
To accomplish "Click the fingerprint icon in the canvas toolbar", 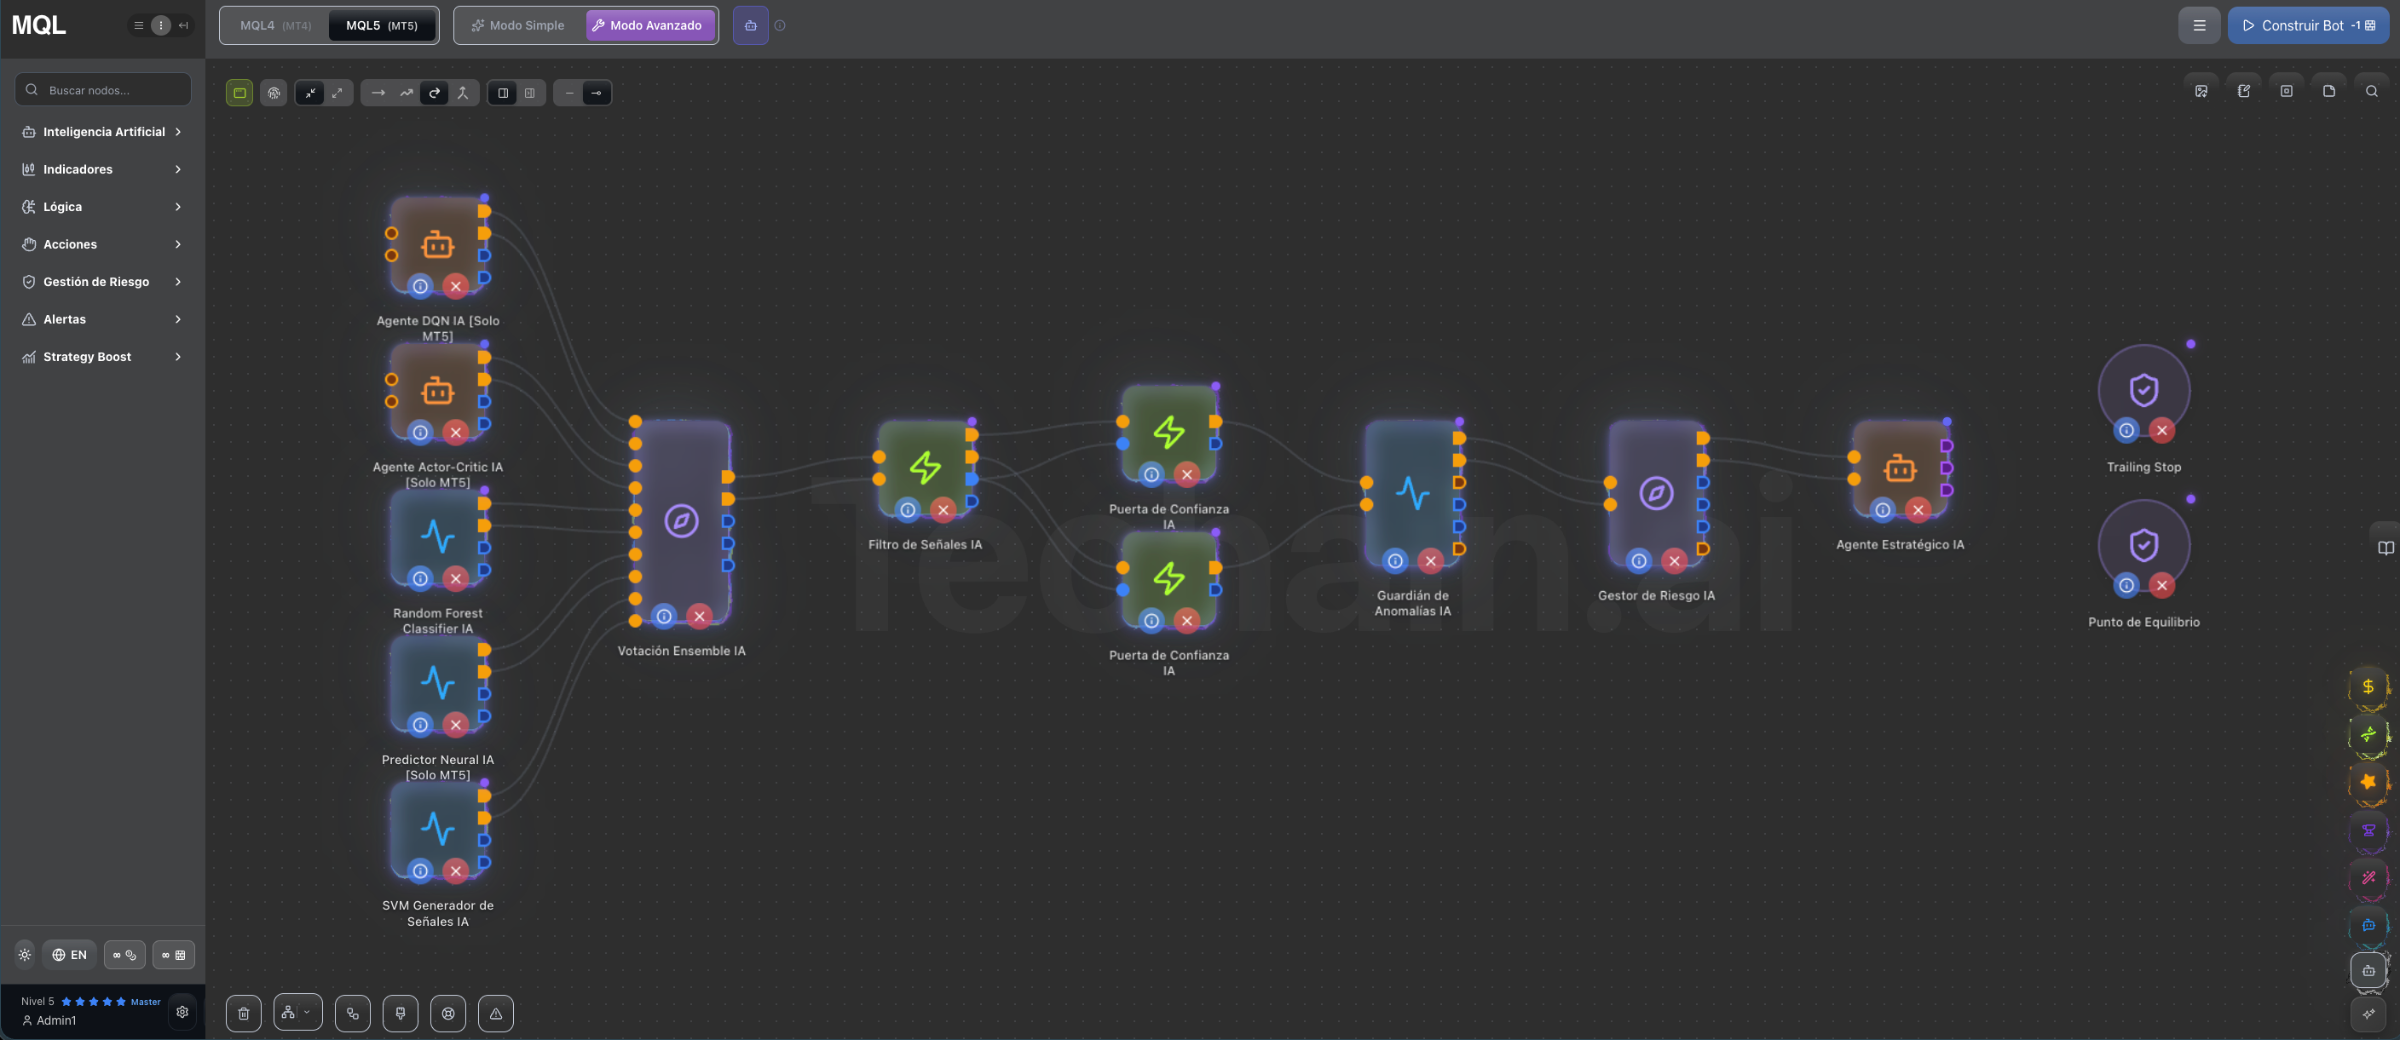I will (x=273, y=93).
